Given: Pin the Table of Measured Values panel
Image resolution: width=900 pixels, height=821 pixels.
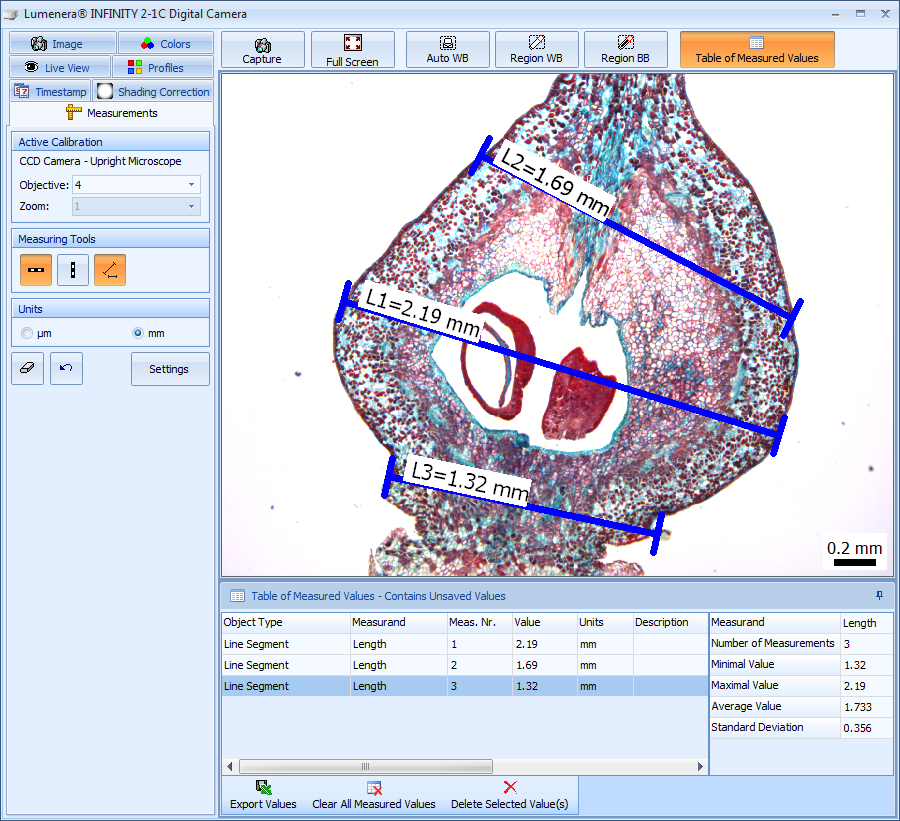Looking at the screenshot, I should [x=879, y=595].
